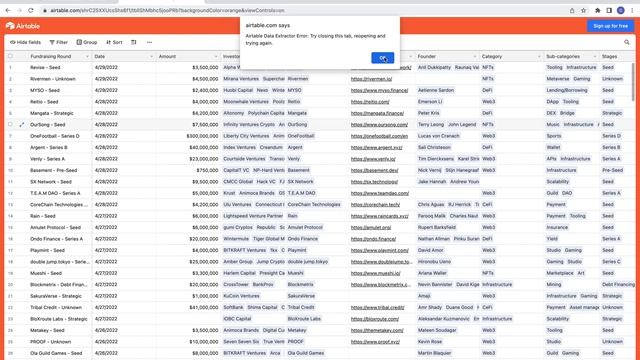The height and width of the screenshot is (360, 640).
Task: Toggle the select all rows checkbox
Action: (x=10, y=56)
